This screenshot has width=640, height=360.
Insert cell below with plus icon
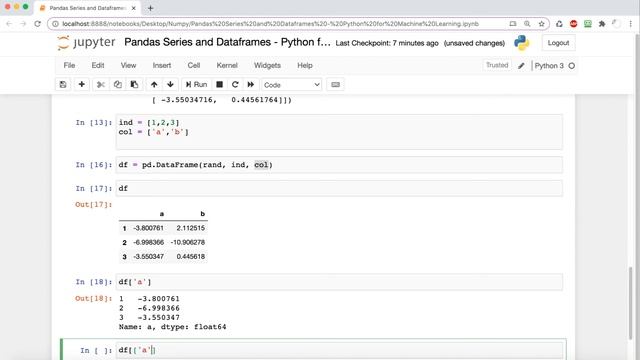[x=82, y=84]
